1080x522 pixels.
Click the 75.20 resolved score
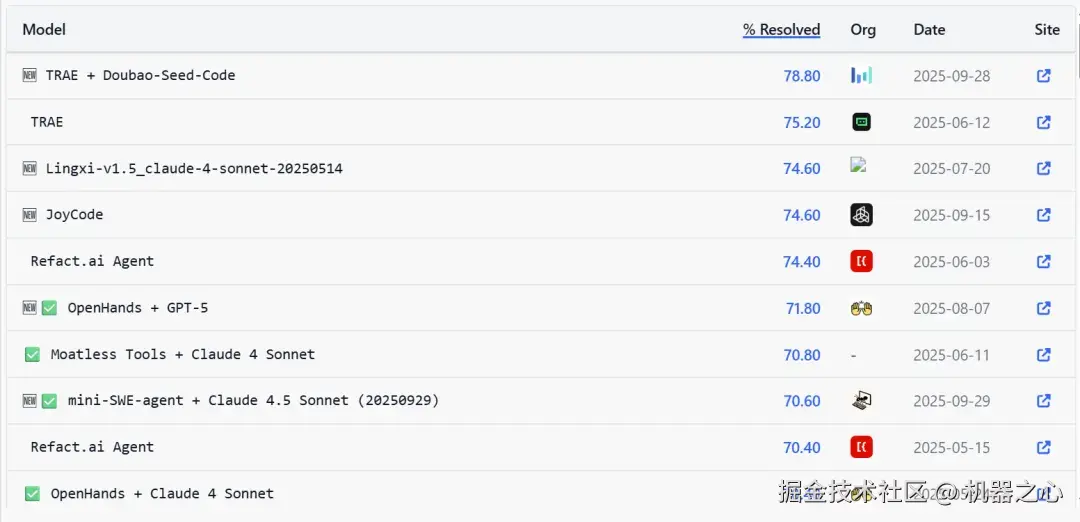coord(802,123)
